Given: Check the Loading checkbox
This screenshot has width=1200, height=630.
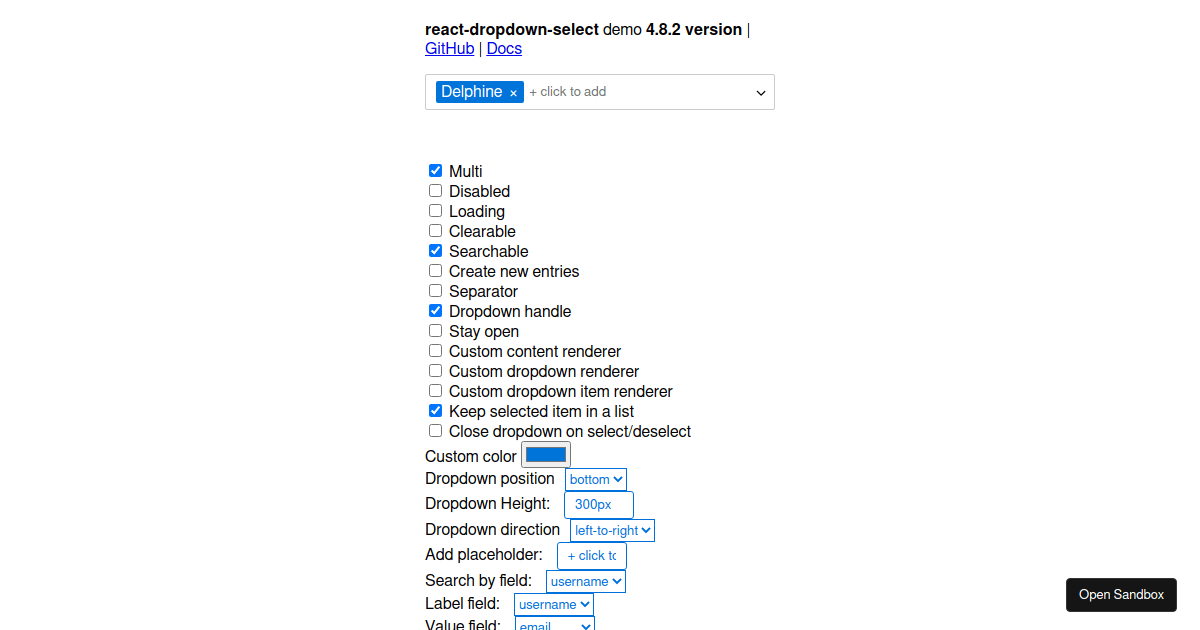Looking at the screenshot, I should (435, 210).
